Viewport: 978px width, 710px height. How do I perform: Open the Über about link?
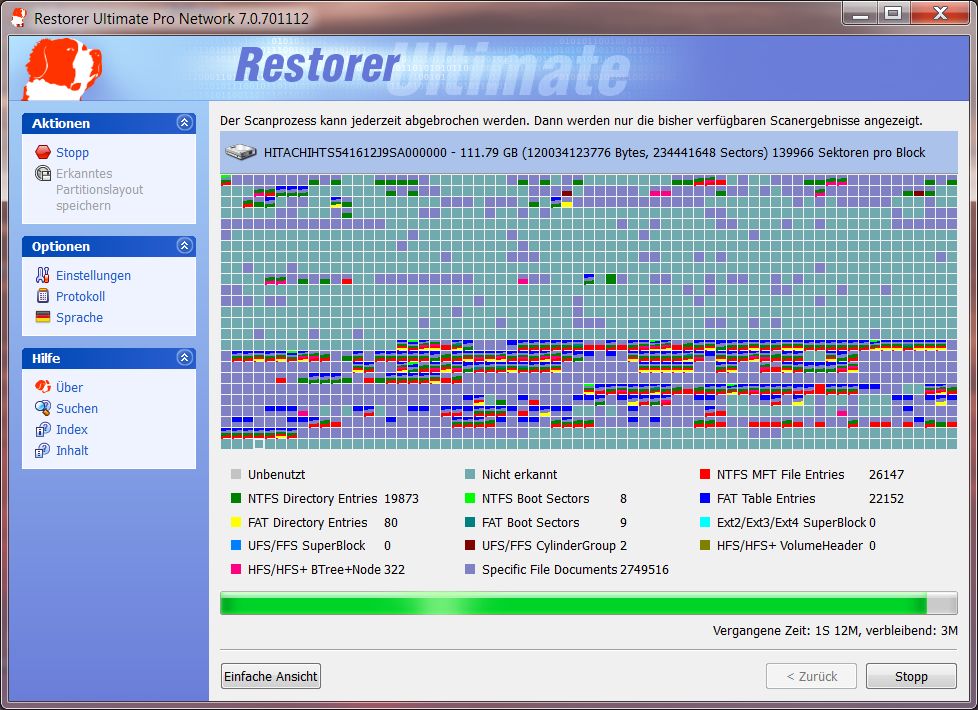coord(69,387)
